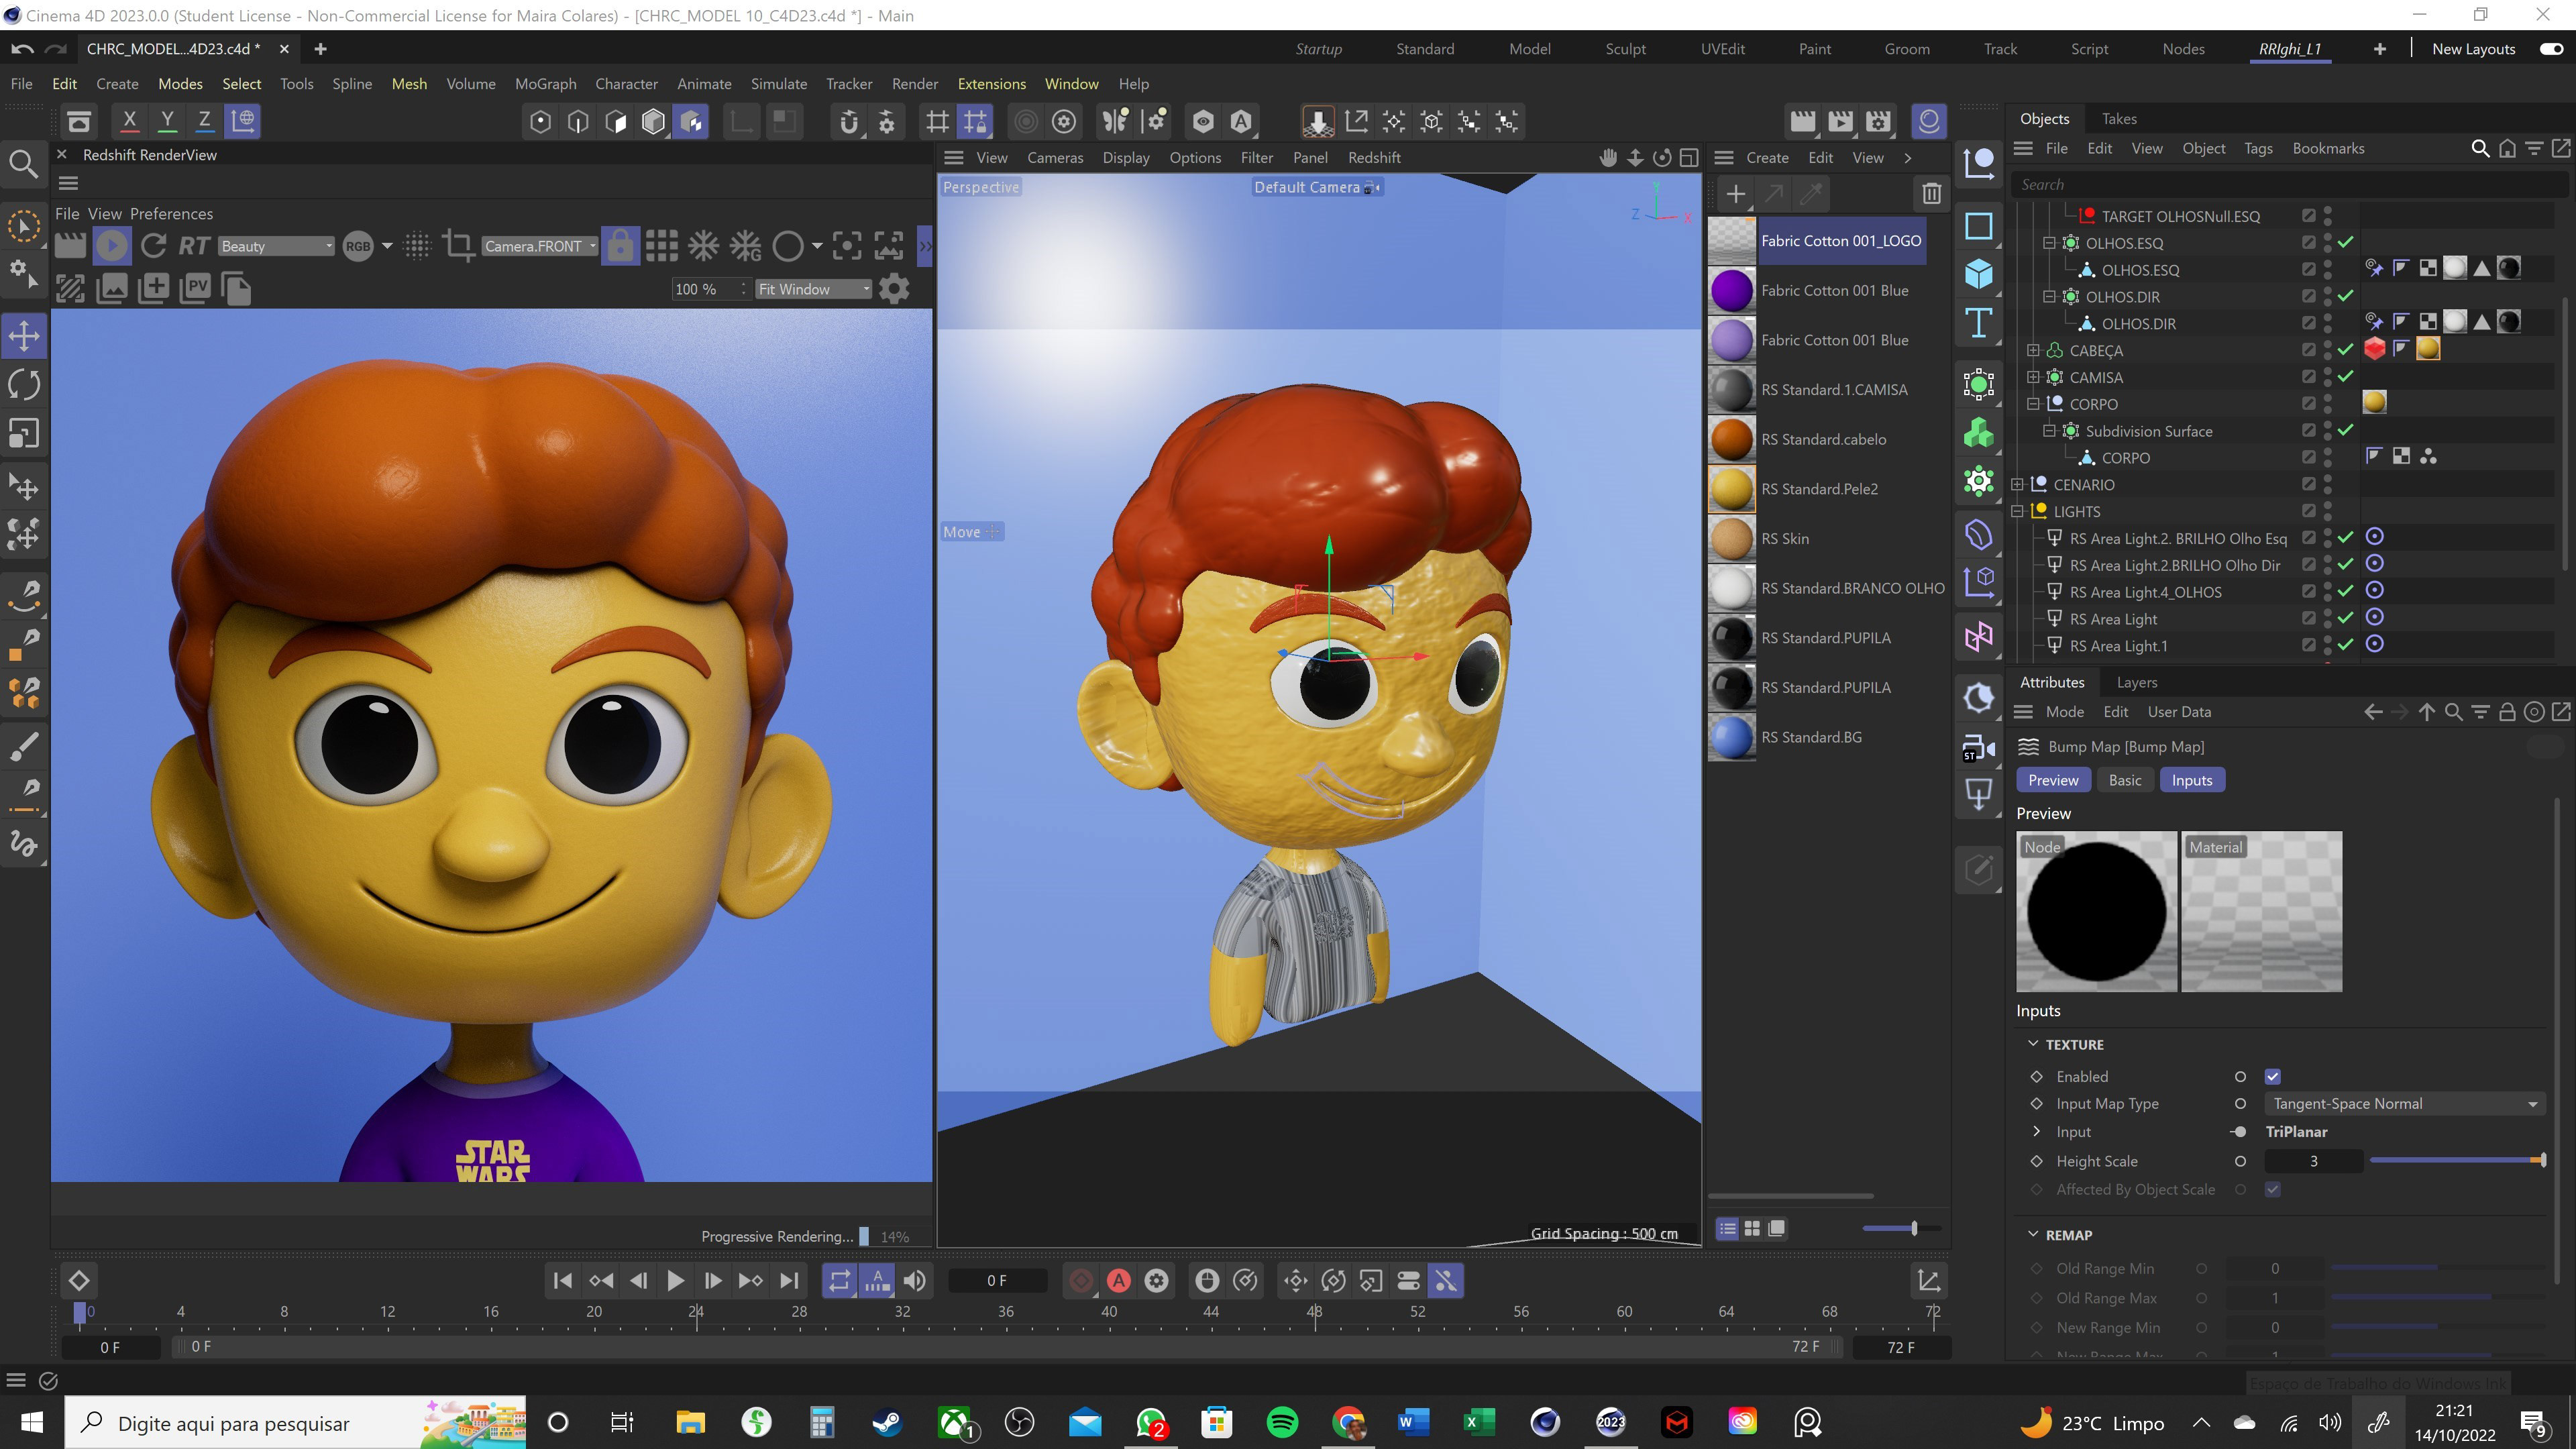This screenshot has width=2576, height=1449.
Task: Open the MoGraph menu
Action: pos(545,84)
